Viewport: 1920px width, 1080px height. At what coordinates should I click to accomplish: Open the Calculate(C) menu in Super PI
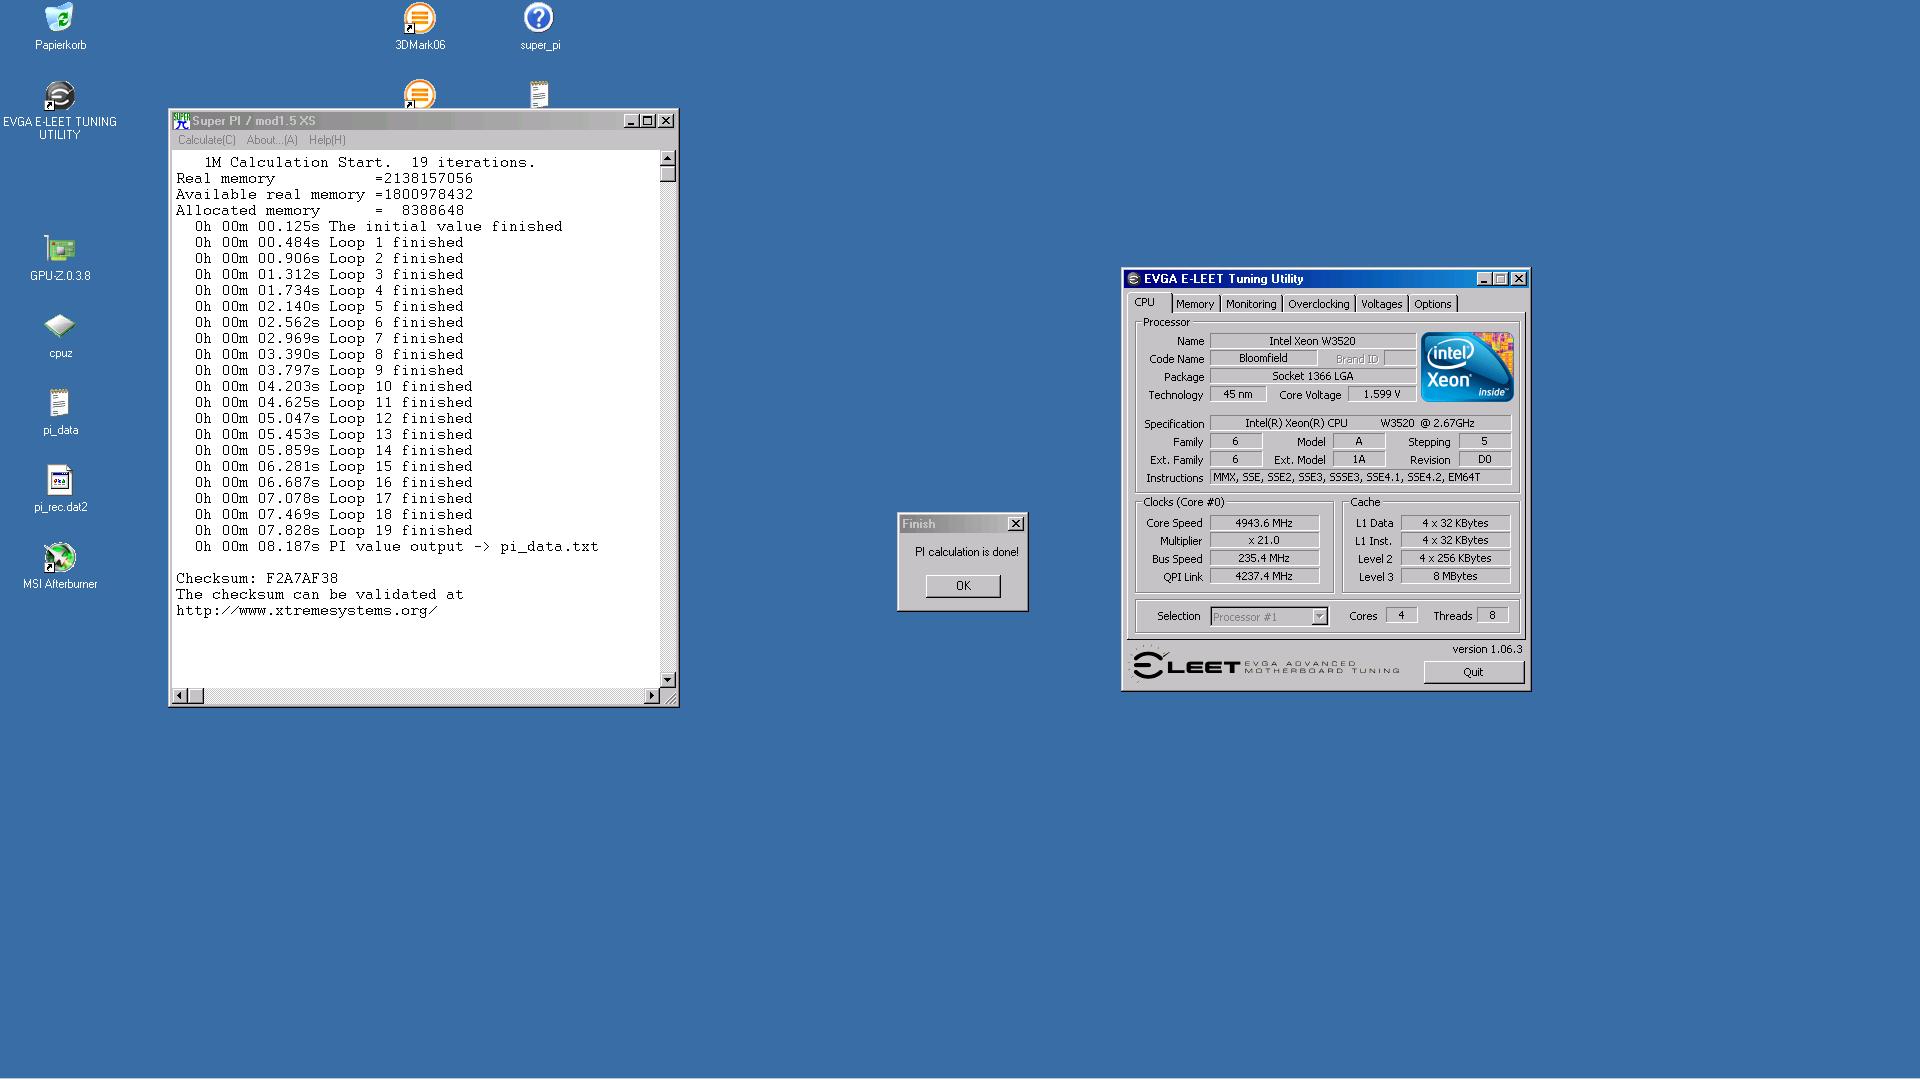tap(207, 140)
